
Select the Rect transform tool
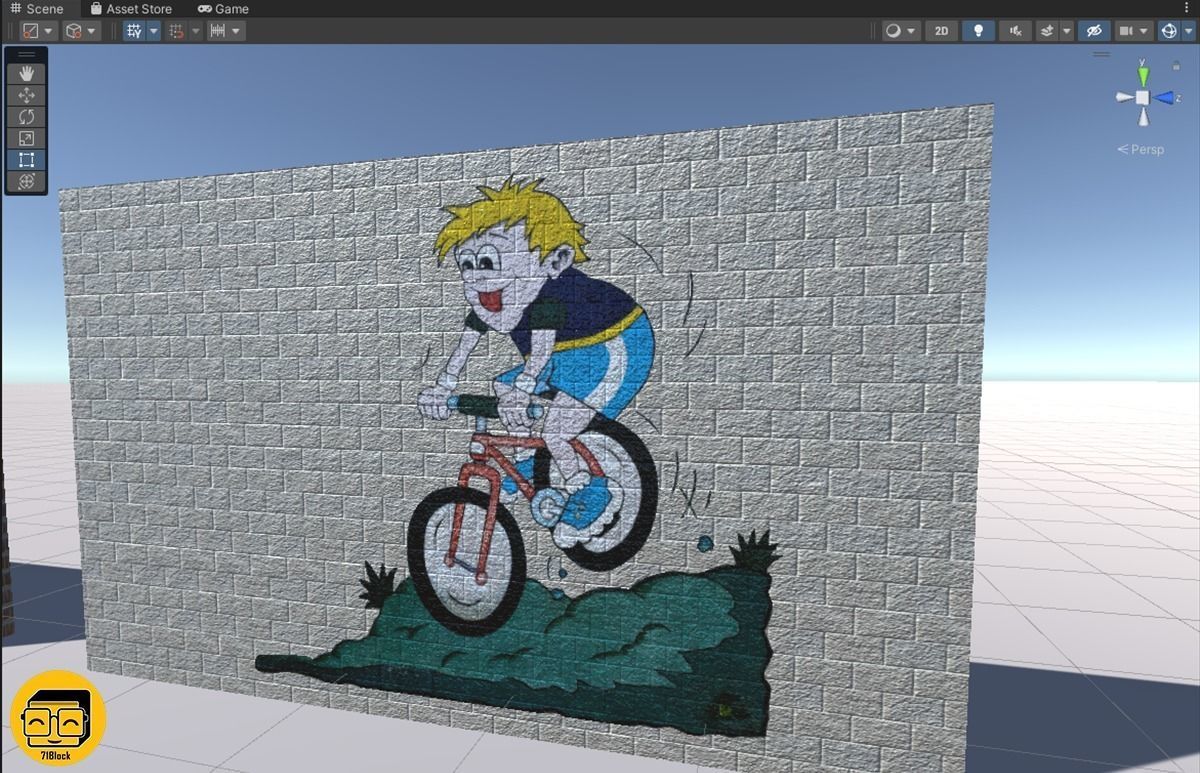click(x=26, y=160)
